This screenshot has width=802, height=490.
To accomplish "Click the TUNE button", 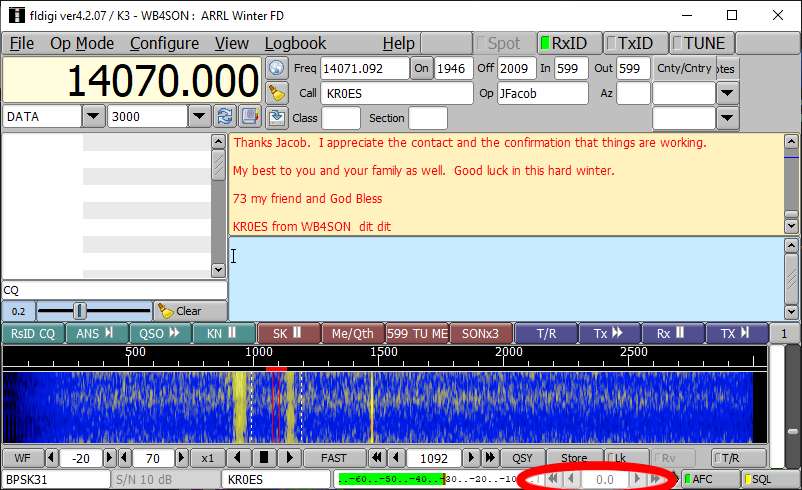I will pyautogui.click(x=703, y=43).
